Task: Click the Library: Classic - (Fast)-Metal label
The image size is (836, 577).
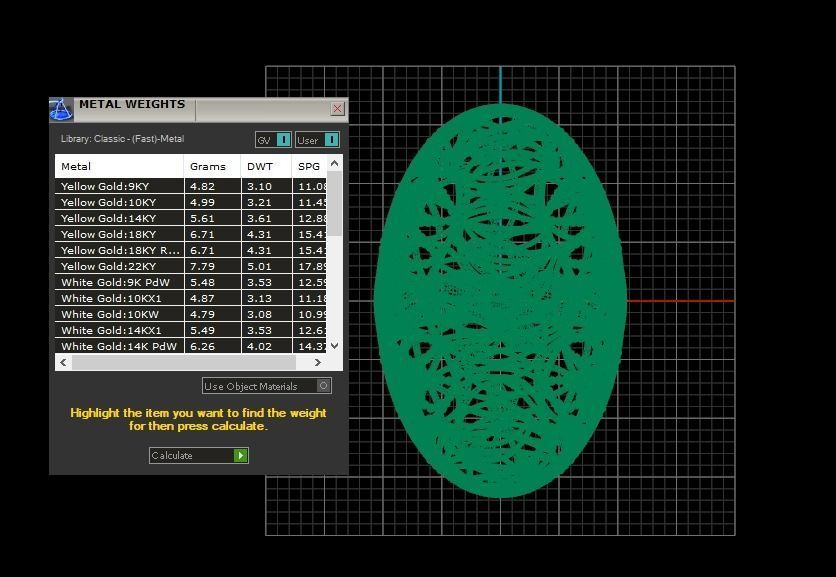Action: pyautogui.click(x=122, y=139)
